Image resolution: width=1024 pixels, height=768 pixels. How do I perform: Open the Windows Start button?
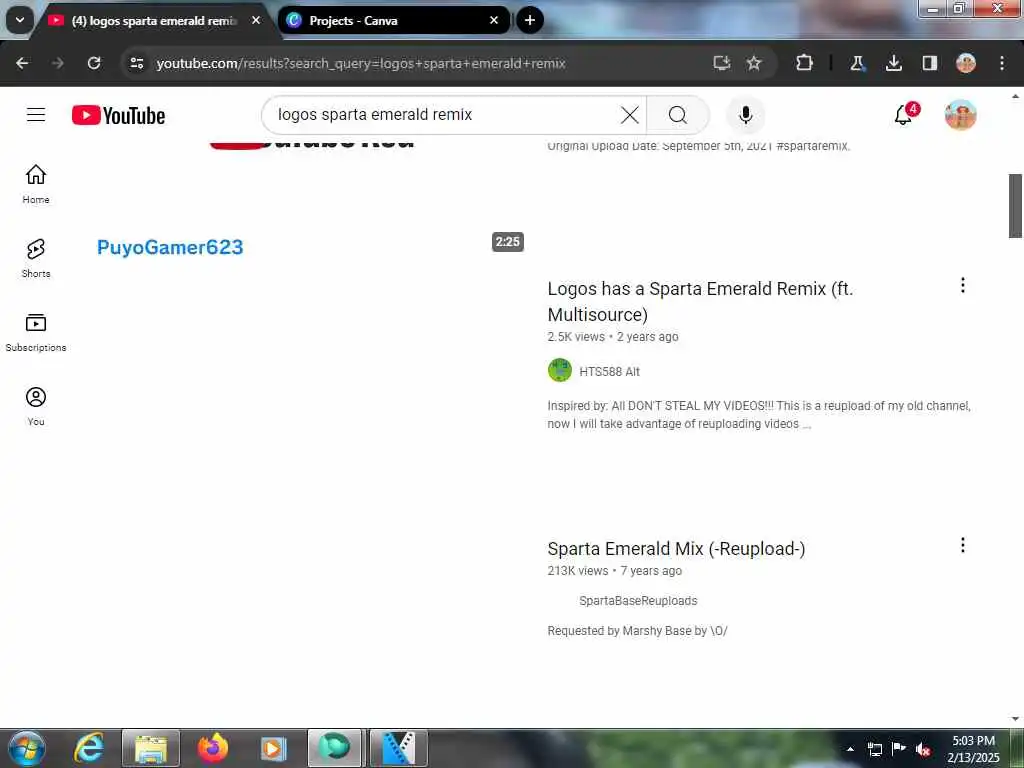point(26,748)
